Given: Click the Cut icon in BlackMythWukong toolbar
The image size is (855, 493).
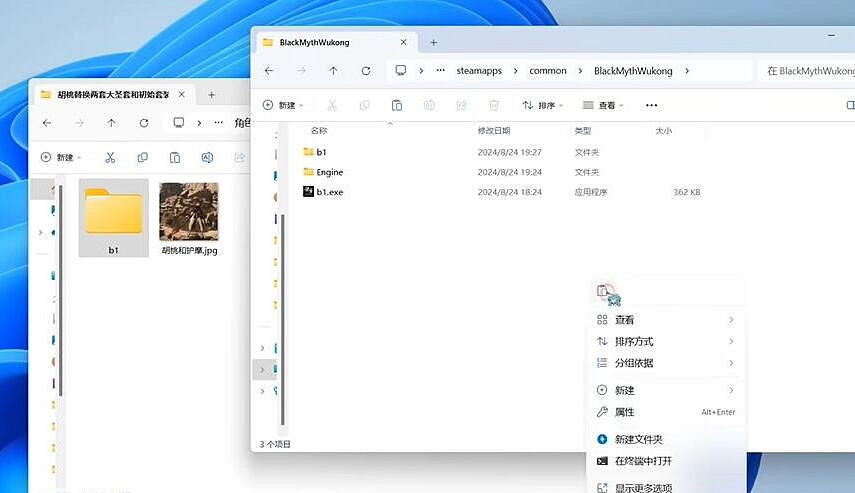Looking at the screenshot, I should 332,105.
